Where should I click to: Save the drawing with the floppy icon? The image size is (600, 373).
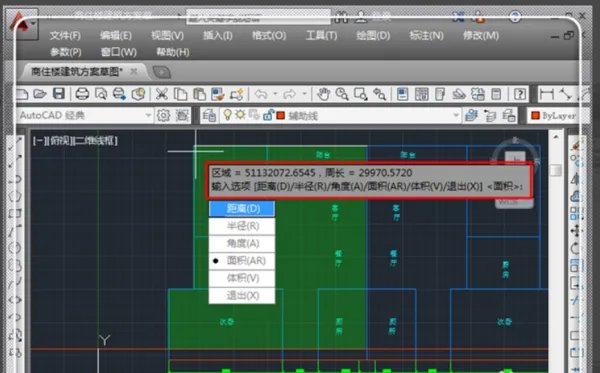point(59,94)
